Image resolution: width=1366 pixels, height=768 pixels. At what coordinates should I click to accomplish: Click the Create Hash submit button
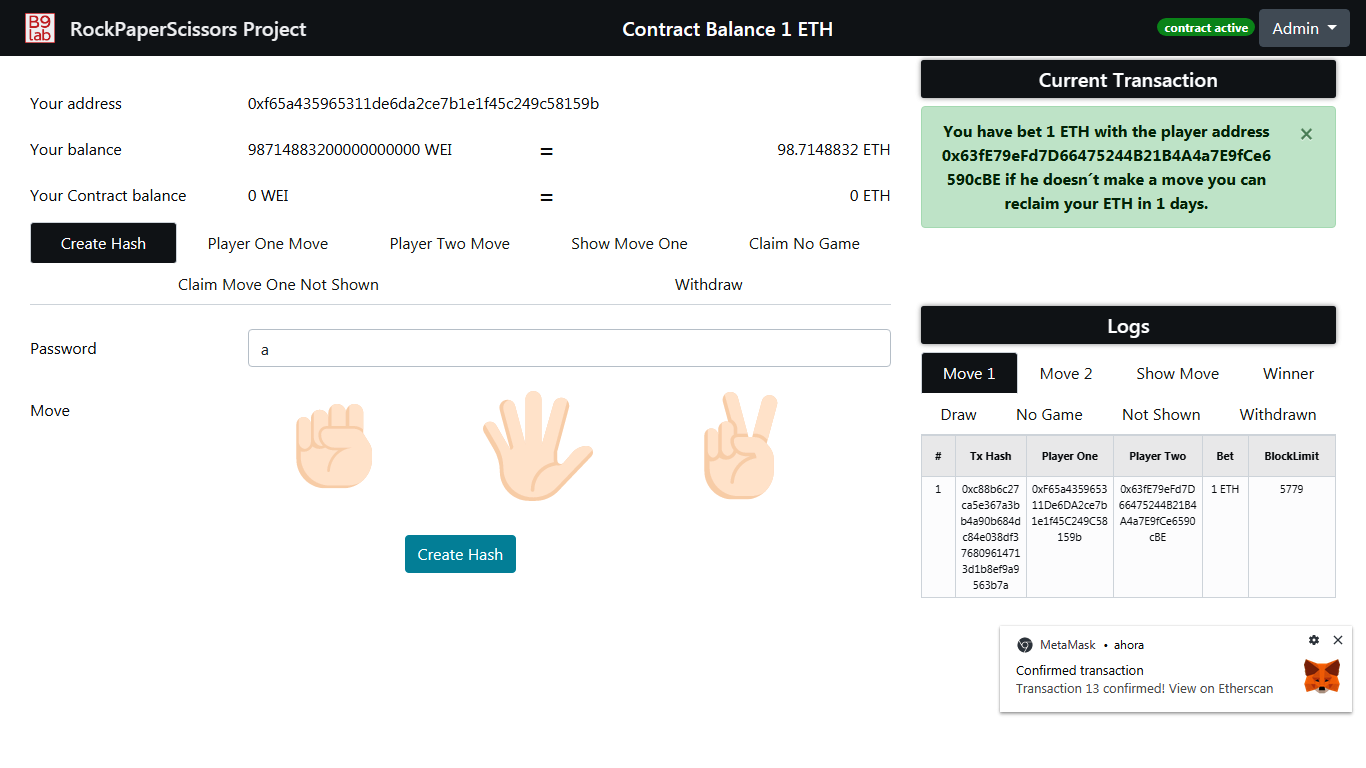(x=460, y=554)
